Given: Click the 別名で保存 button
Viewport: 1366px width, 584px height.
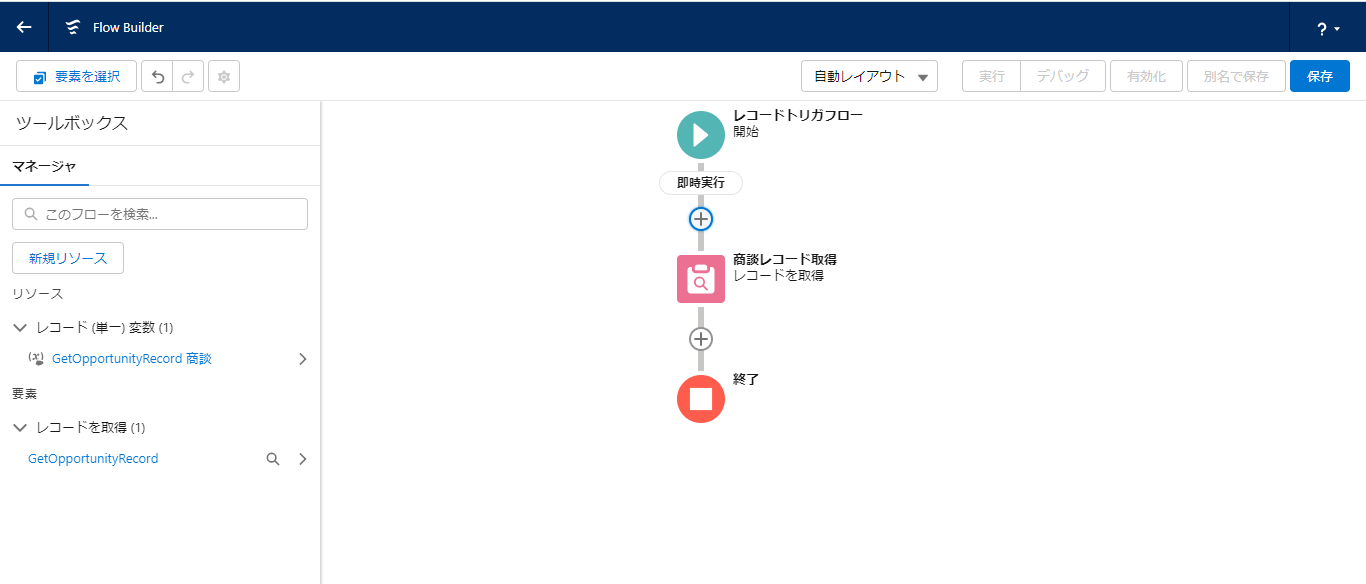Looking at the screenshot, I should pyautogui.click(x=1236, y=76).
